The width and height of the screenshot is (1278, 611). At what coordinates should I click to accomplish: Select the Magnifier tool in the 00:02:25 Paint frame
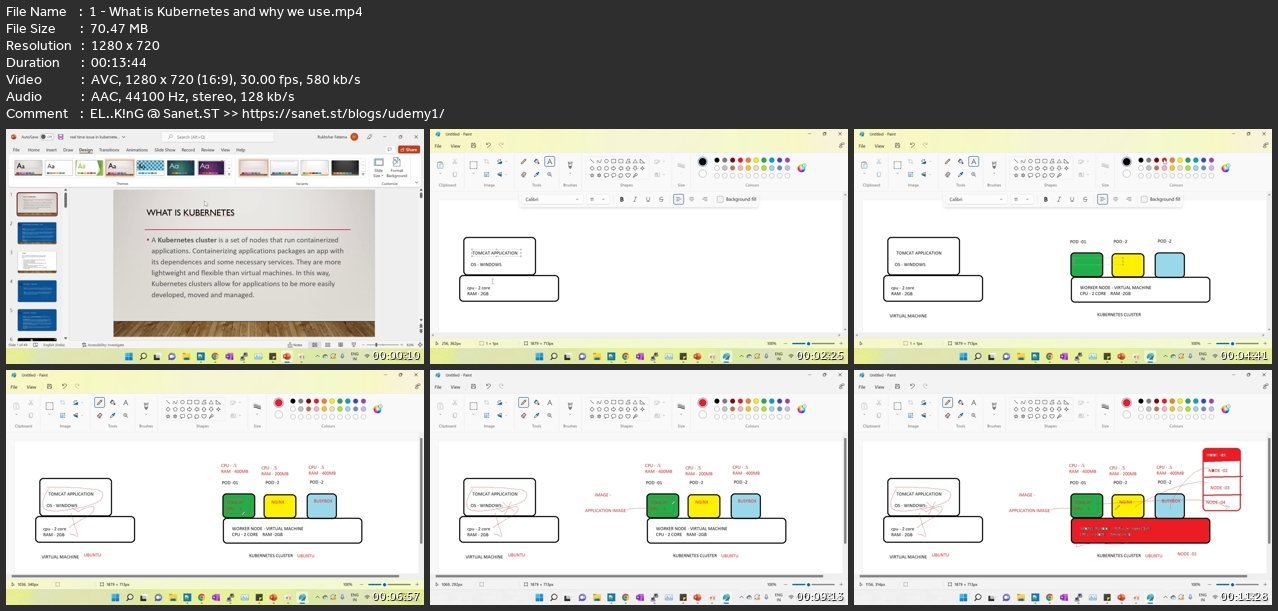(x=550, y=175)
